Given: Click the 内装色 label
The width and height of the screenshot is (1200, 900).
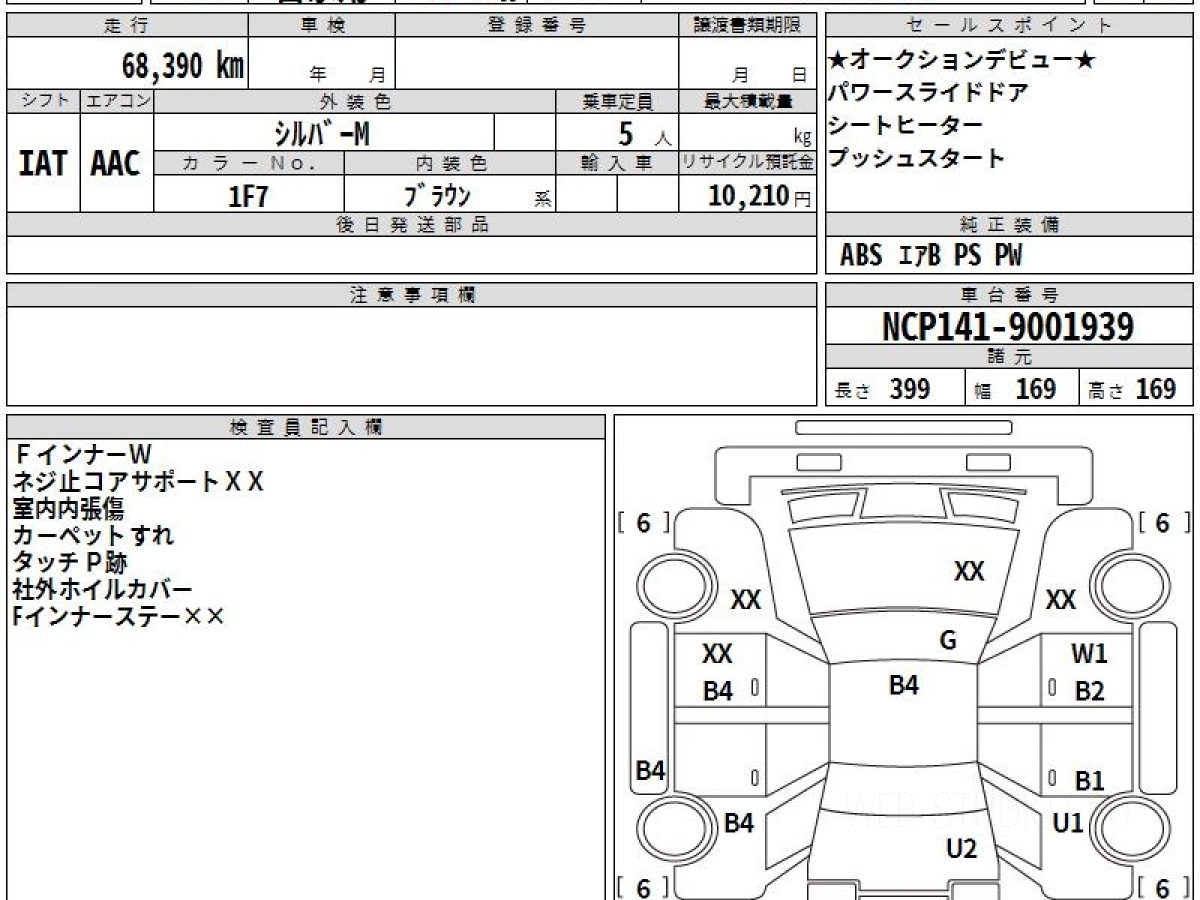Looking at the screenshot, I should pos(450,162).
